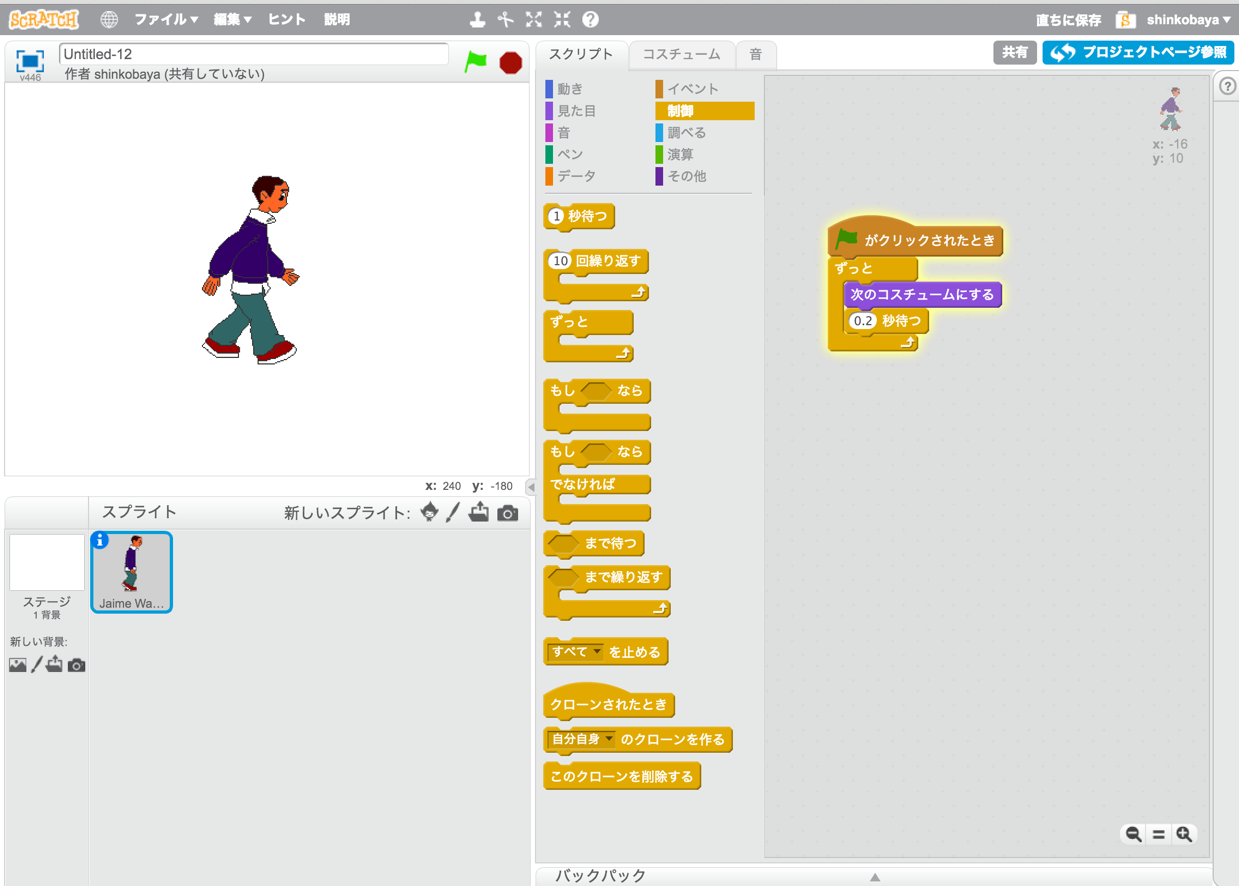Image resolution: width=1239 pixels, height=886 pixels.
Task: Click the red stop sign
Action: [511, 62]
